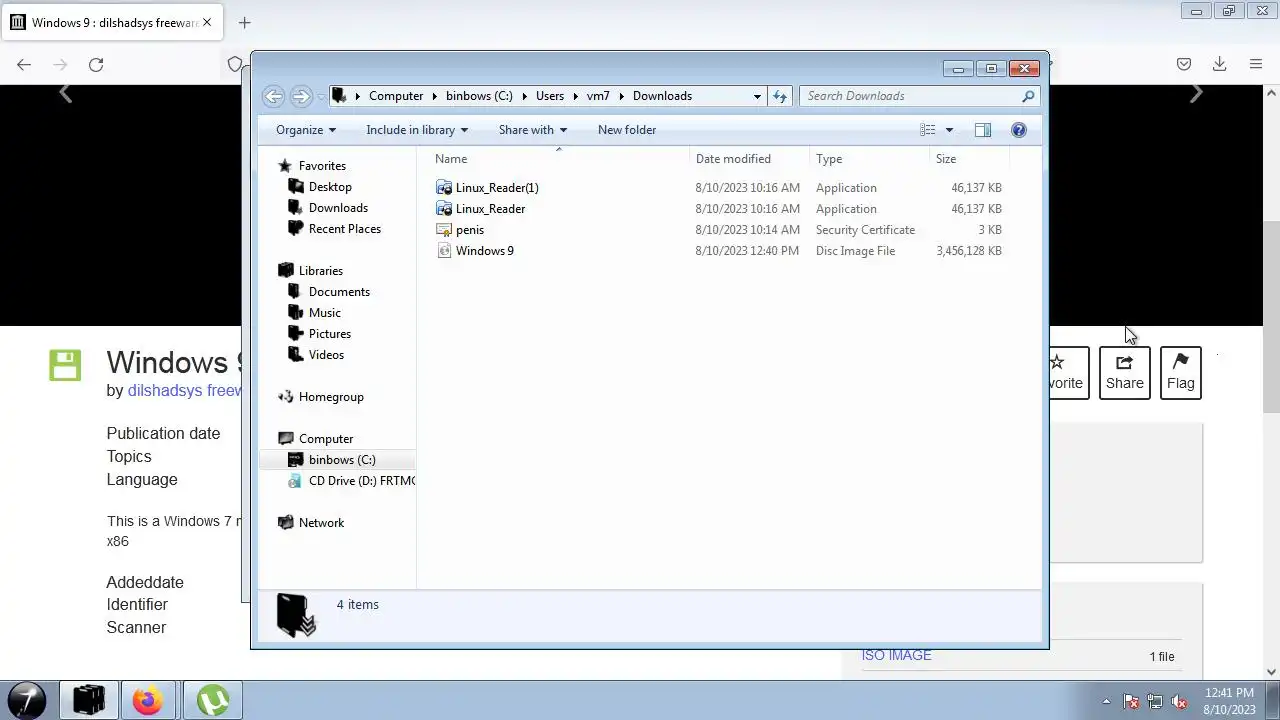Open the Organize menu

306,130
